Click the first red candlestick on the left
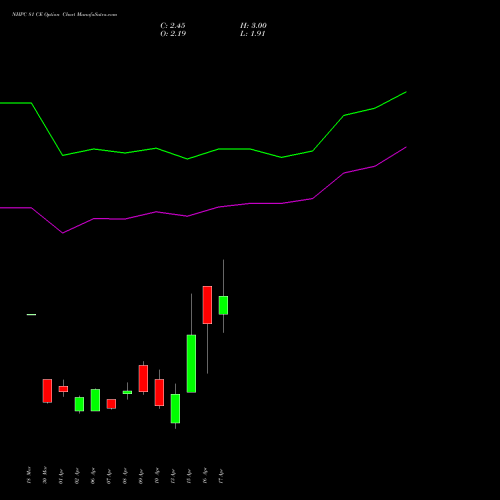Screen dimensions: 500x500 tap(47, 391)
